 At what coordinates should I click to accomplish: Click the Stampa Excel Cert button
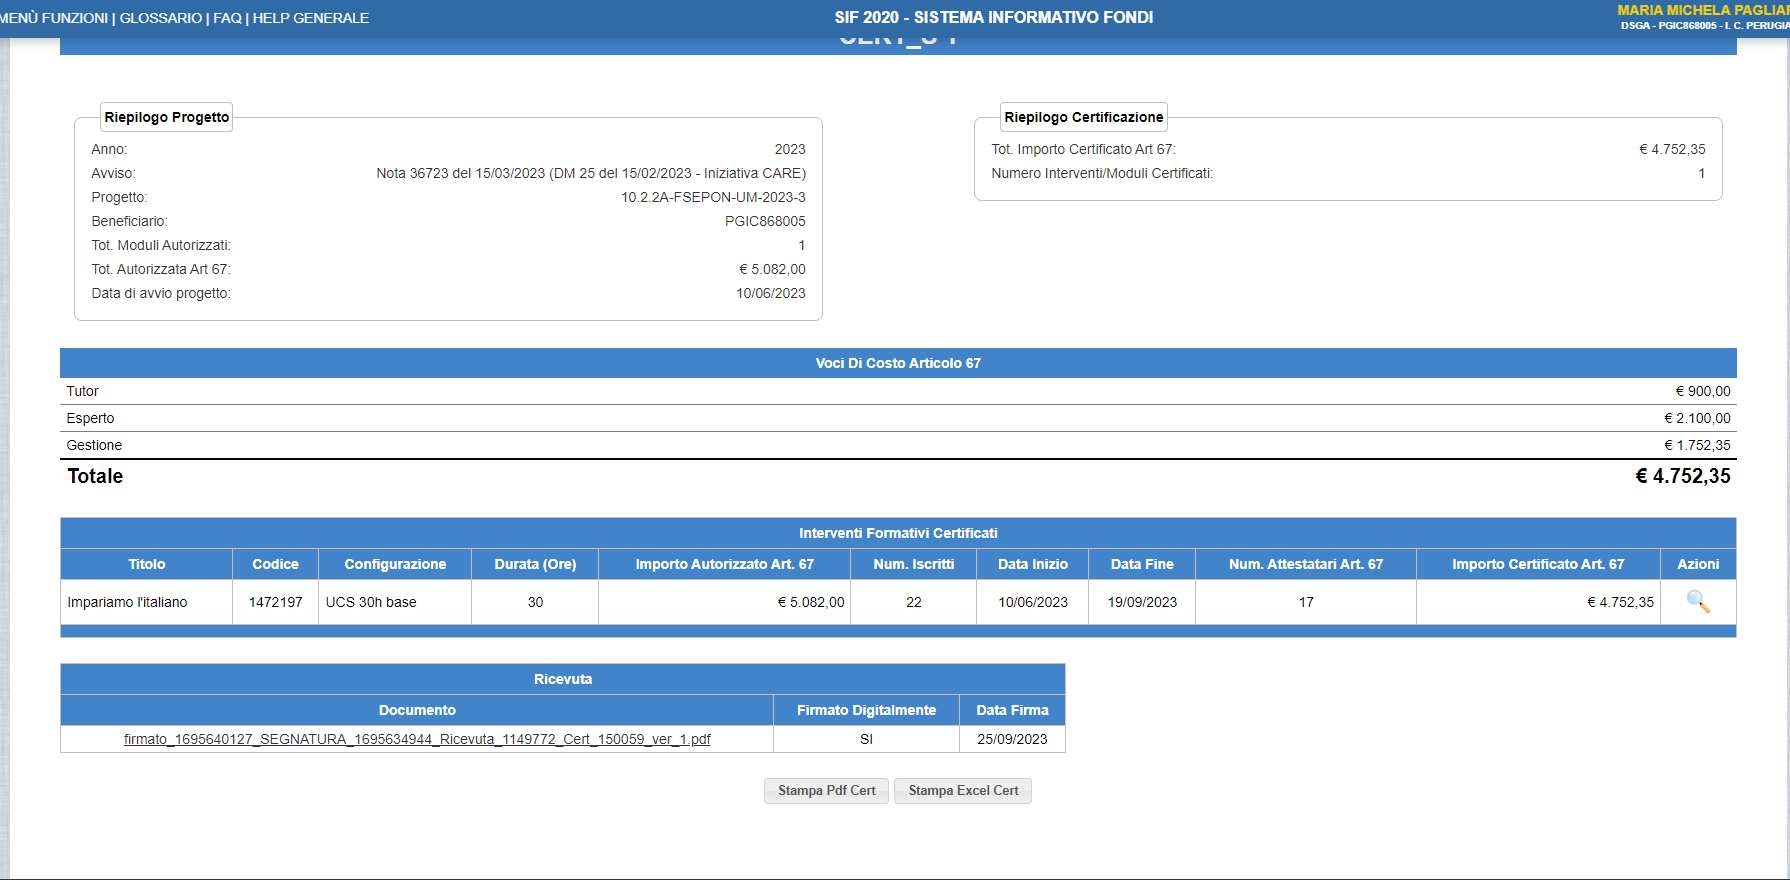(962, 791)
